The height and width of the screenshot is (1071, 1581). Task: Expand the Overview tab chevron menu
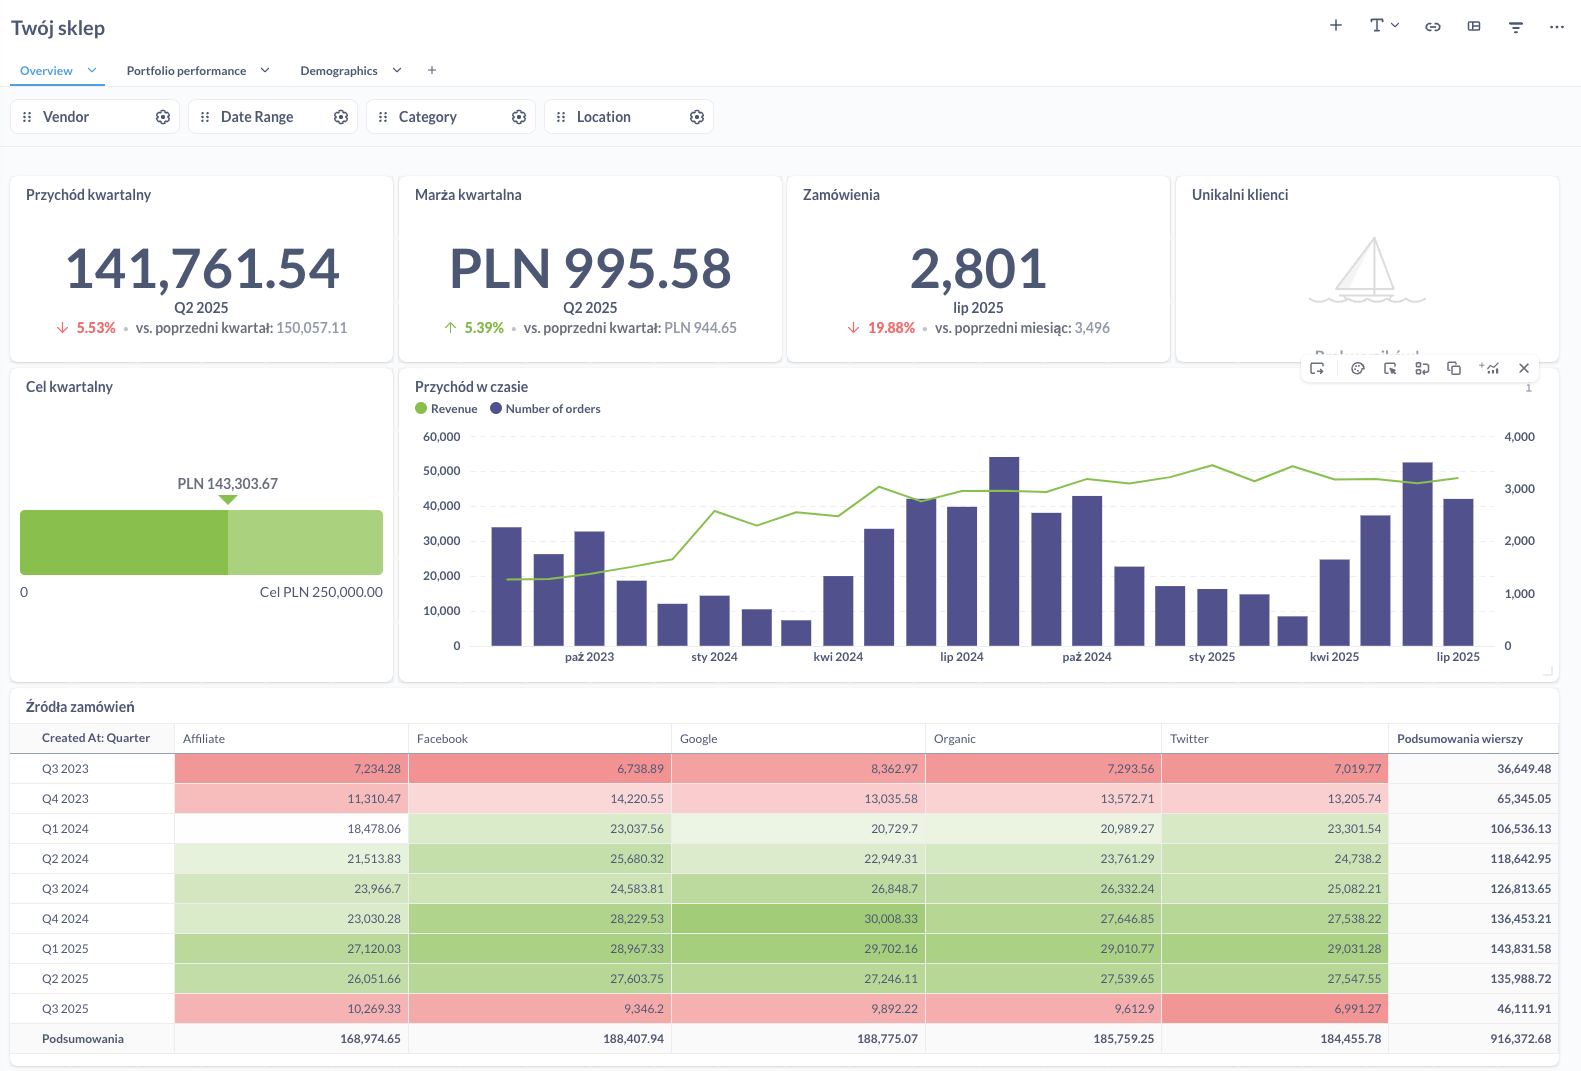pyautogui.click(x=92, y=70)
